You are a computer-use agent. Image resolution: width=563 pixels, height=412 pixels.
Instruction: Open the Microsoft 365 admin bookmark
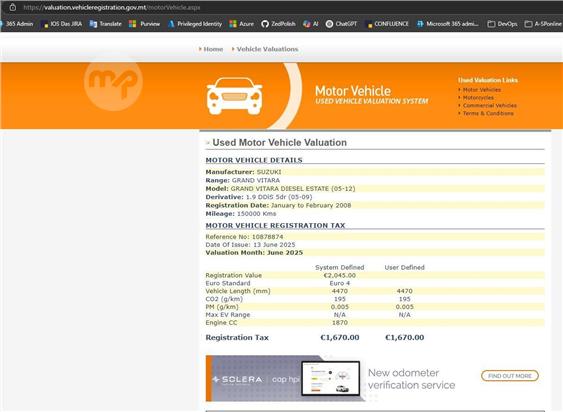tap(447, 24)
